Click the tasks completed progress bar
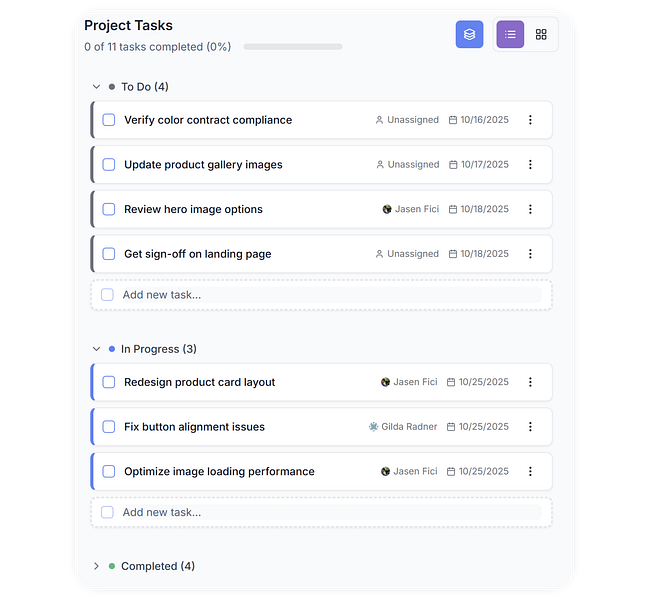Screen dimensions: 648x600 tap(292, 47)
